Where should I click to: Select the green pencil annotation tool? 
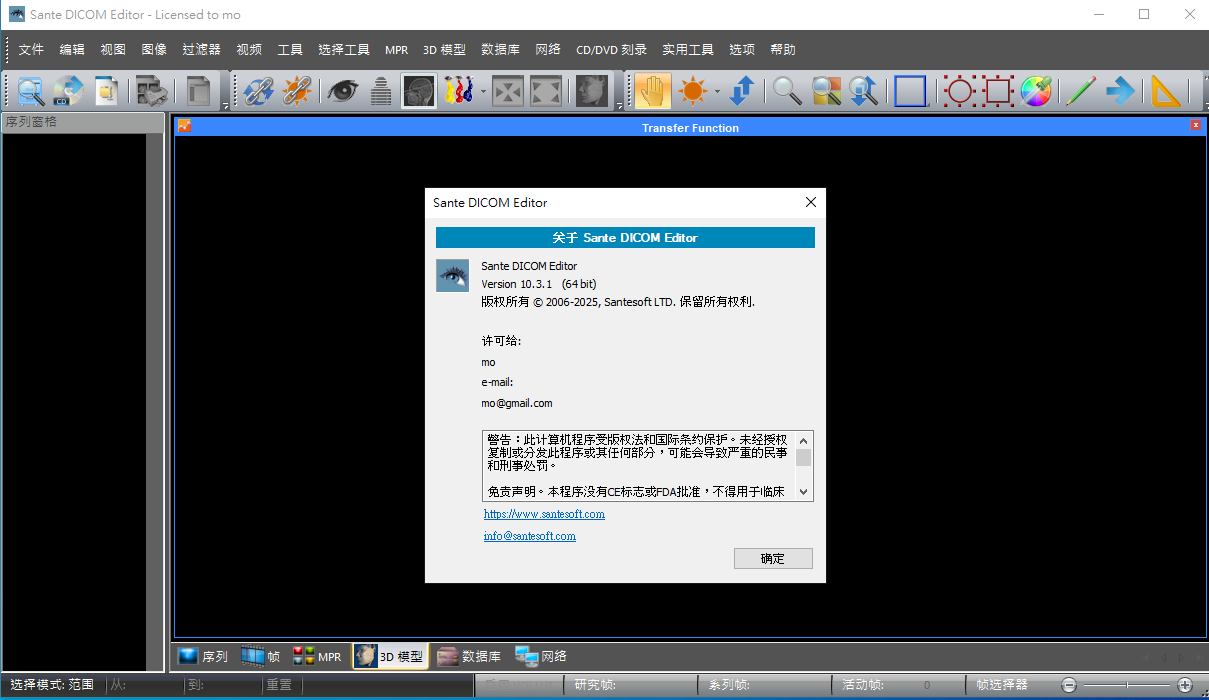click(x=1081, y=91)
